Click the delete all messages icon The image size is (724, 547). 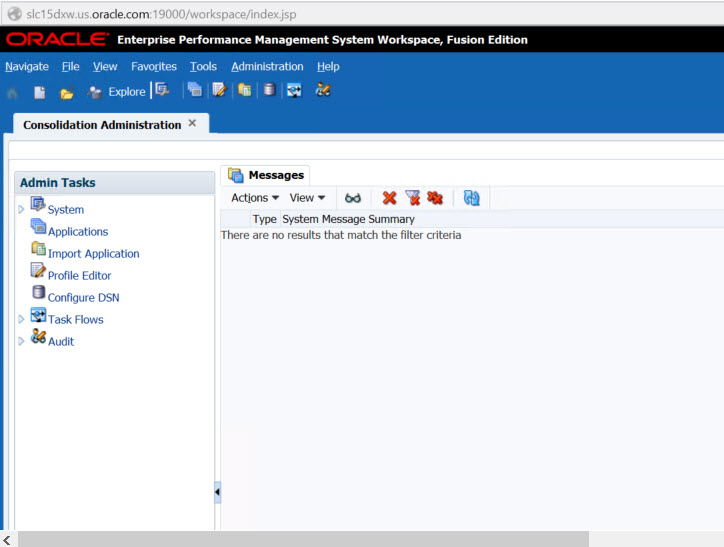tap(435, 198)
